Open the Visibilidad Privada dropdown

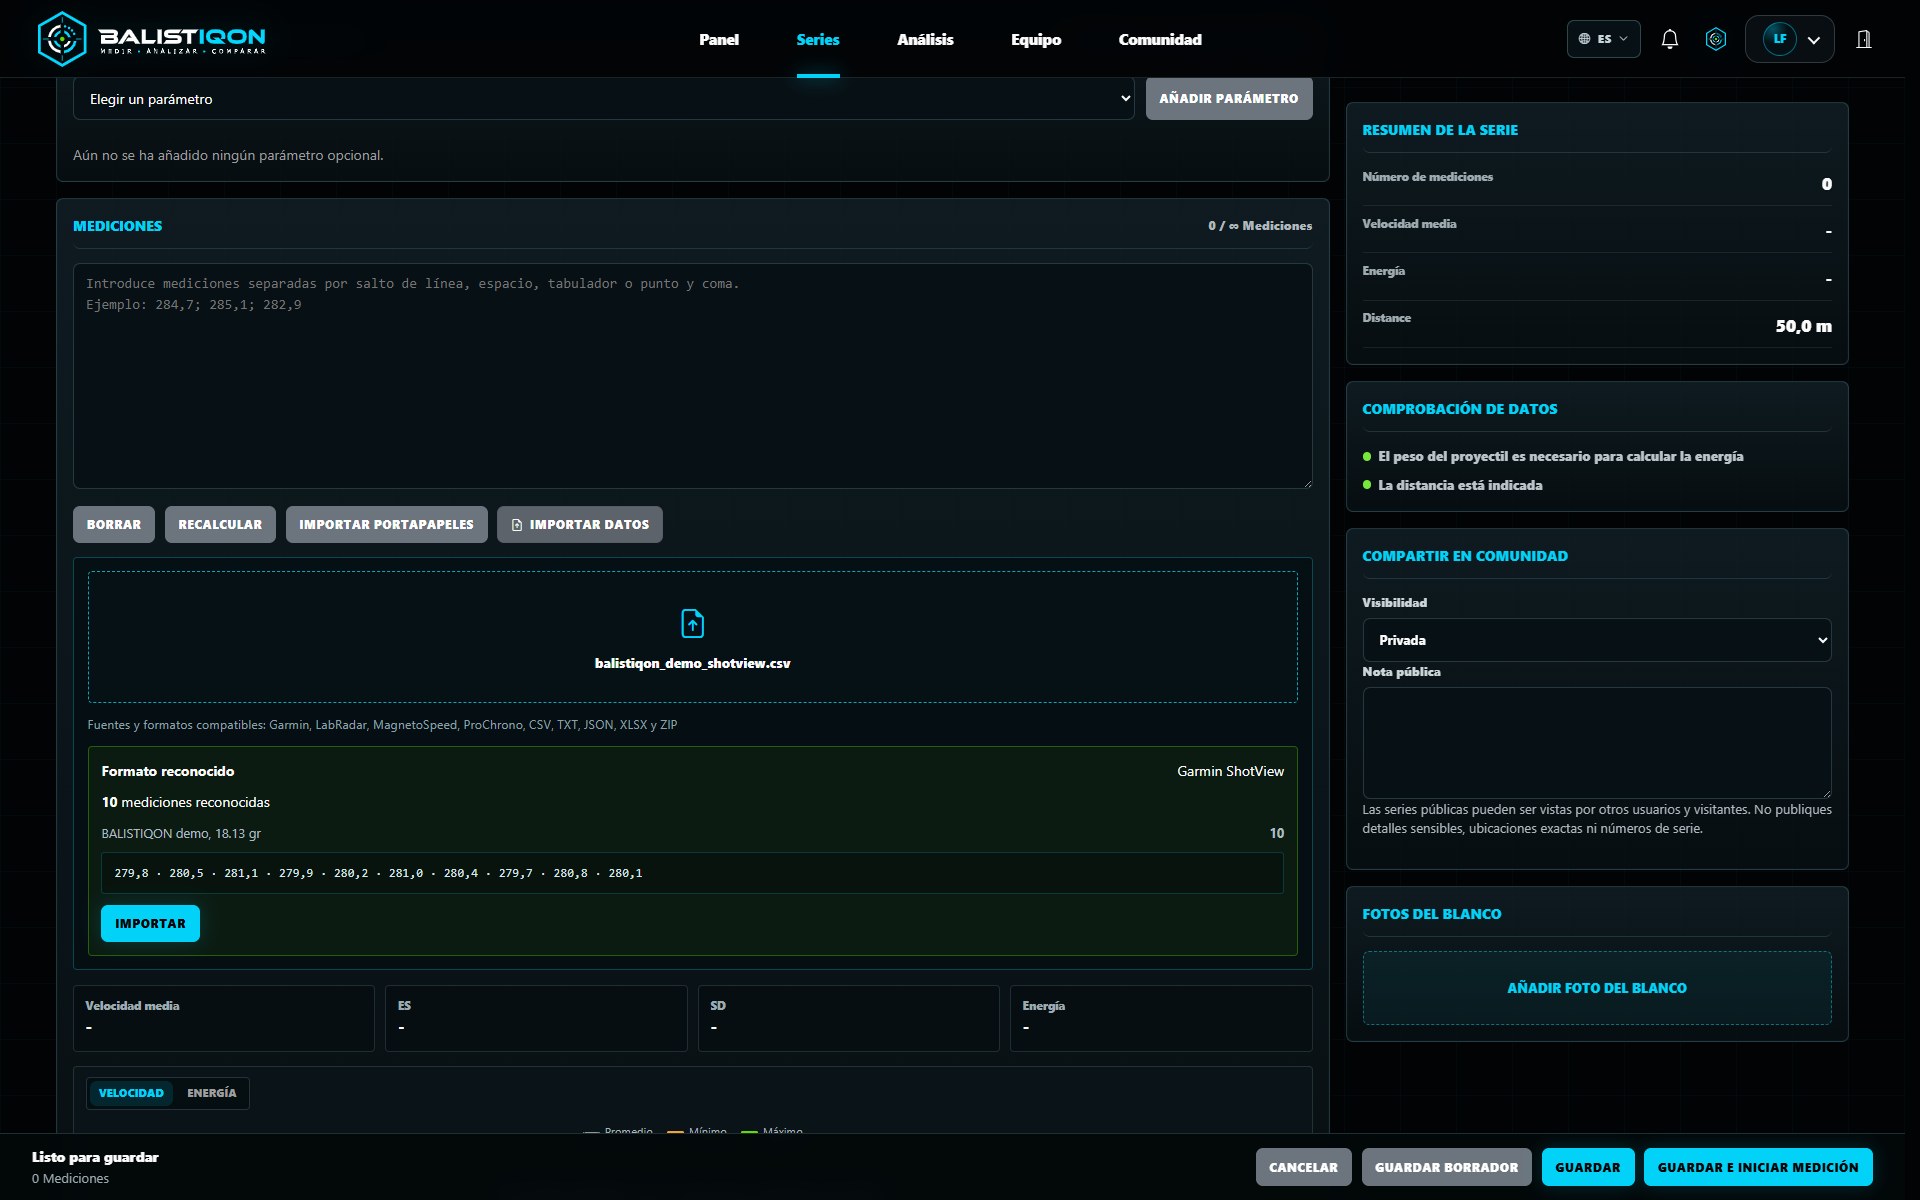tap(1596, 640)
